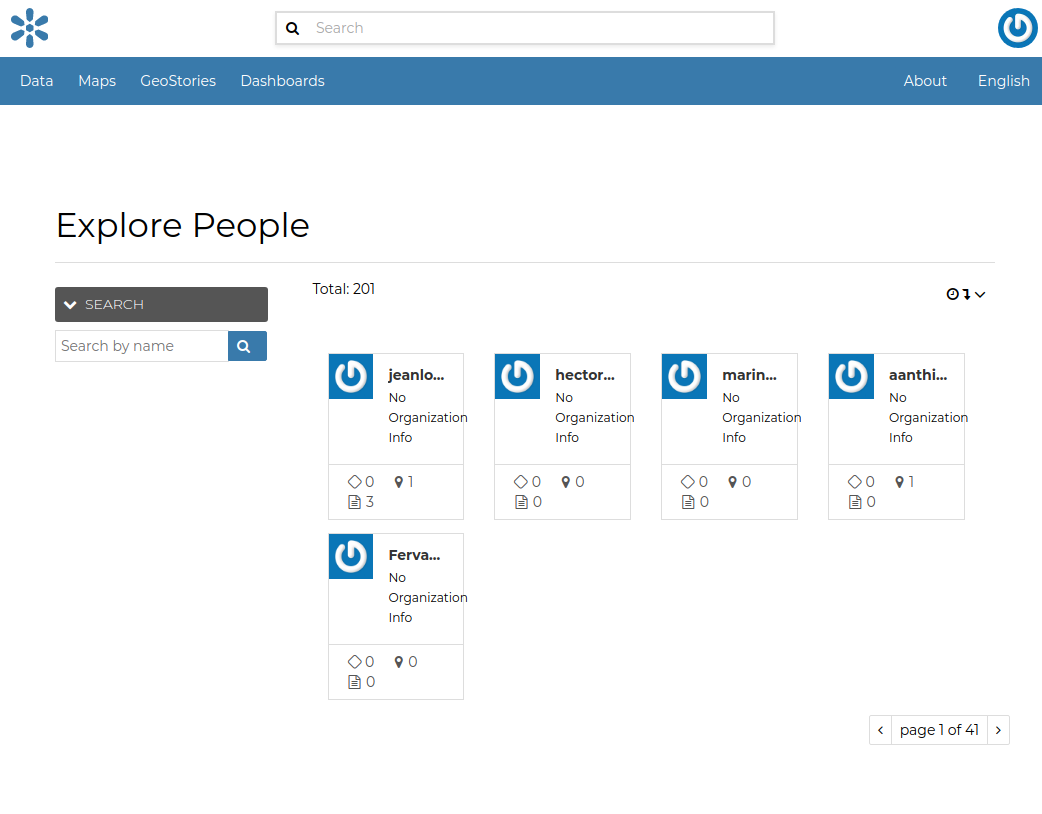Open the sort order dropdown chevron
This screenshot has height=814, width=1042.
point(978,294)
